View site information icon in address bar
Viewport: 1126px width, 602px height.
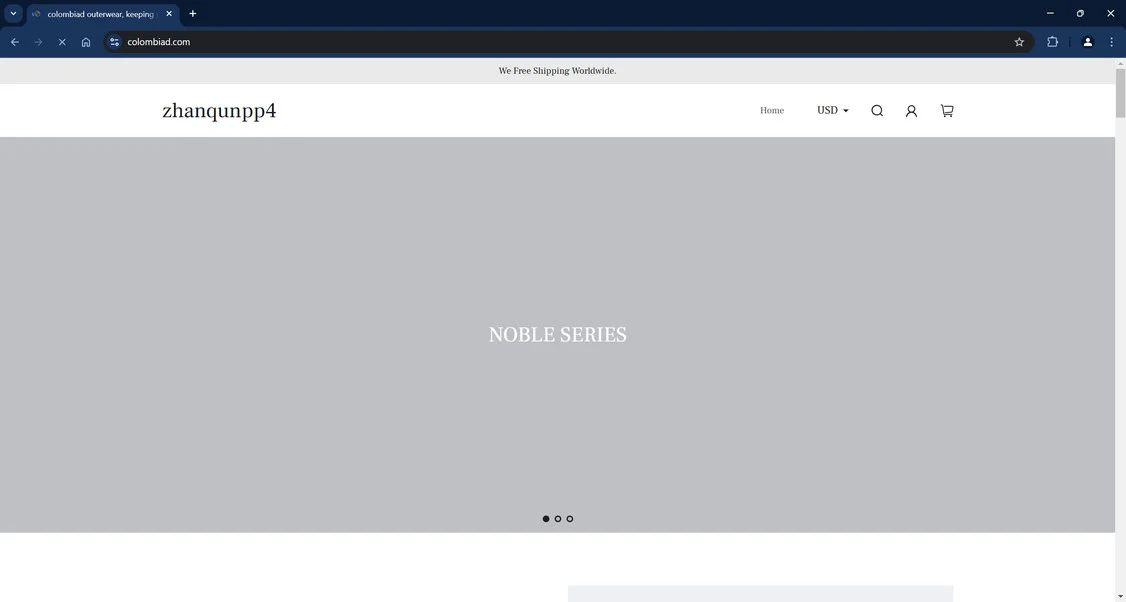pyautogui.click(x=114, y=42)
